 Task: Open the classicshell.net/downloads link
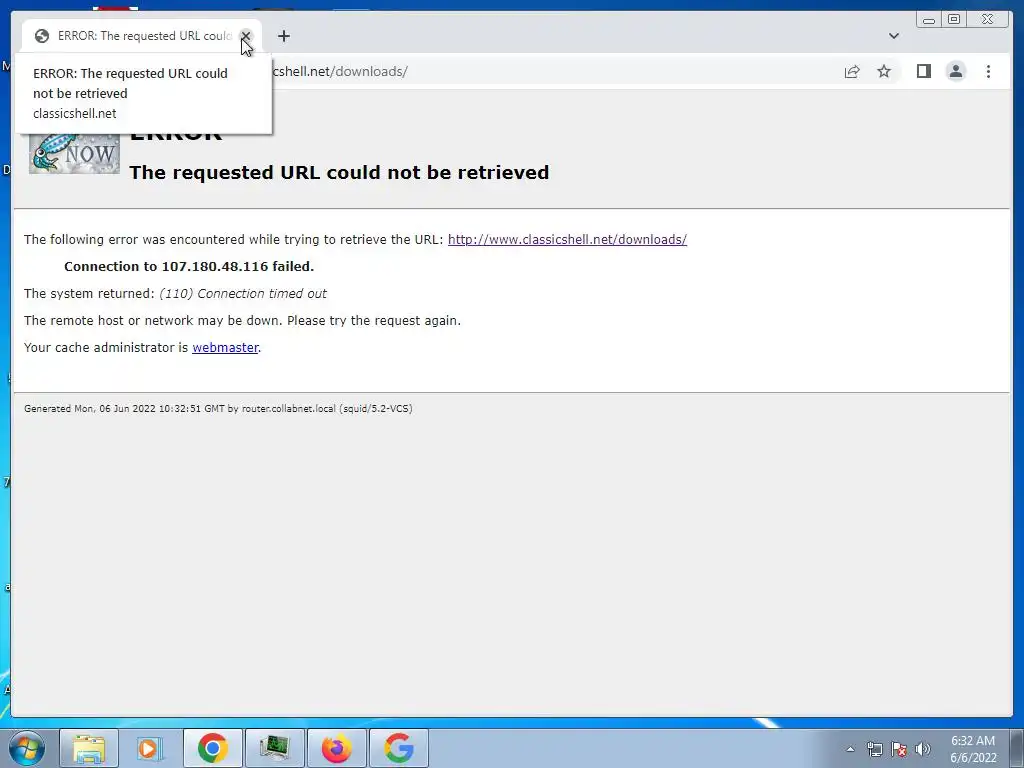567,240
